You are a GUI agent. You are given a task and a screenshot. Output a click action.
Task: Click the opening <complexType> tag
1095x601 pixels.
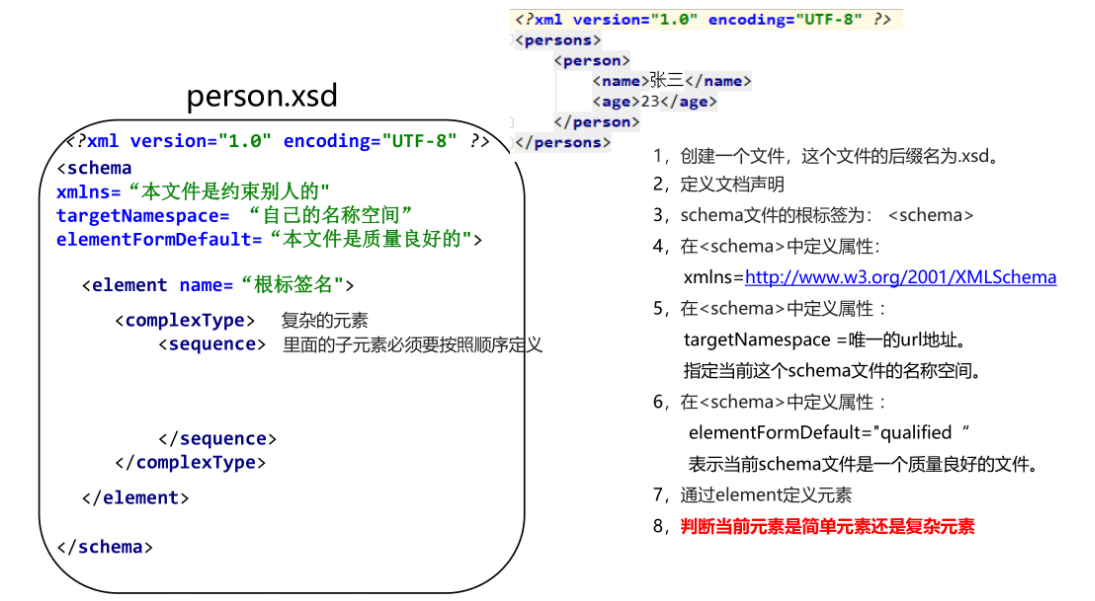184,320
